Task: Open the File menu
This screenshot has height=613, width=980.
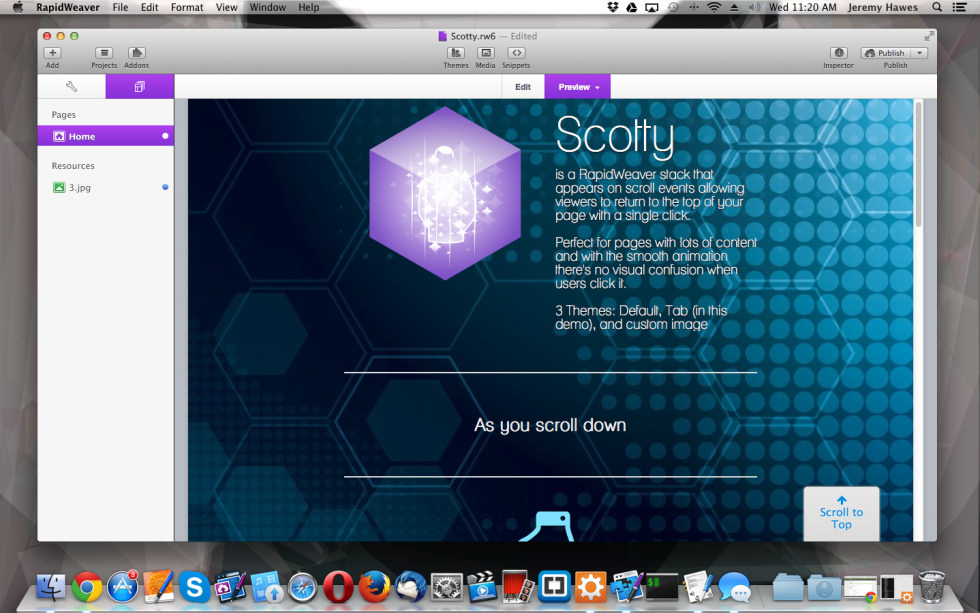Action: 120,7
